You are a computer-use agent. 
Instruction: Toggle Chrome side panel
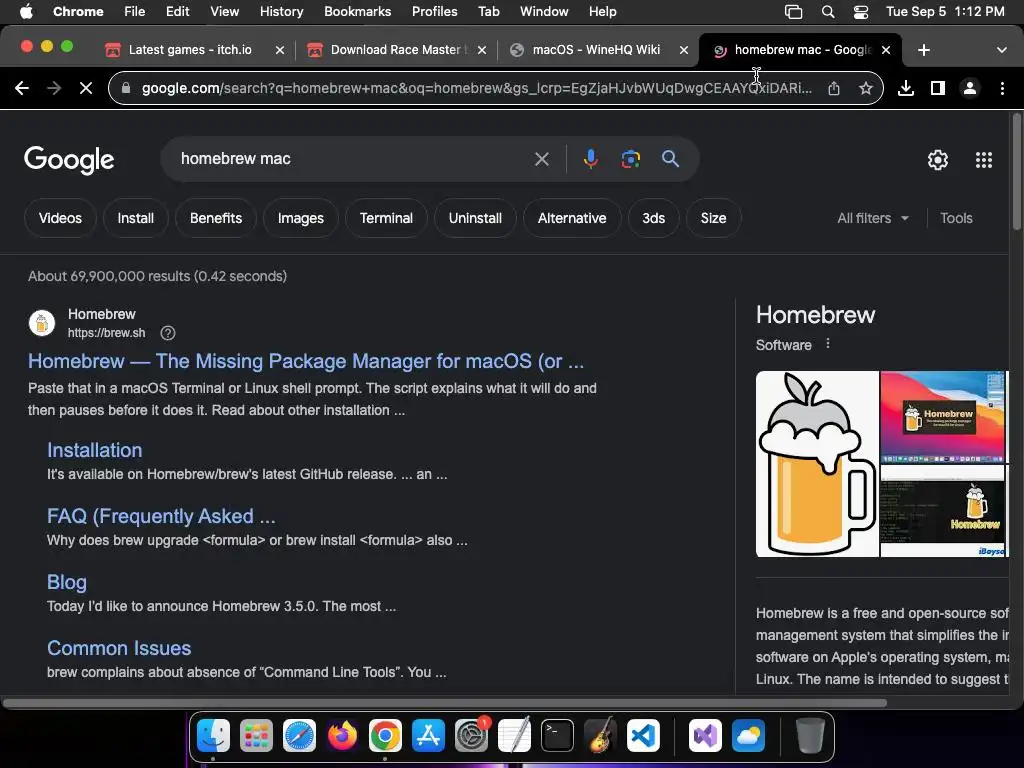tap(938, 88)
